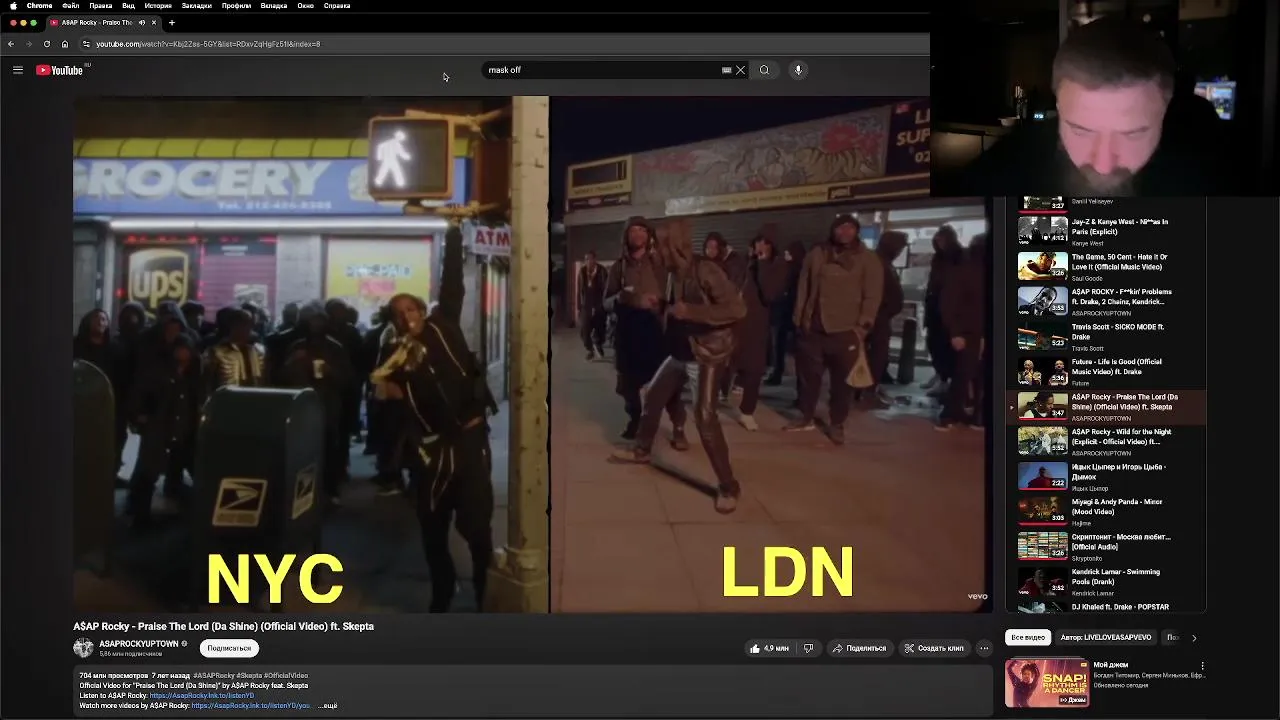
Task: Open more actions three-dot menu under video
Action: (984, 648)
